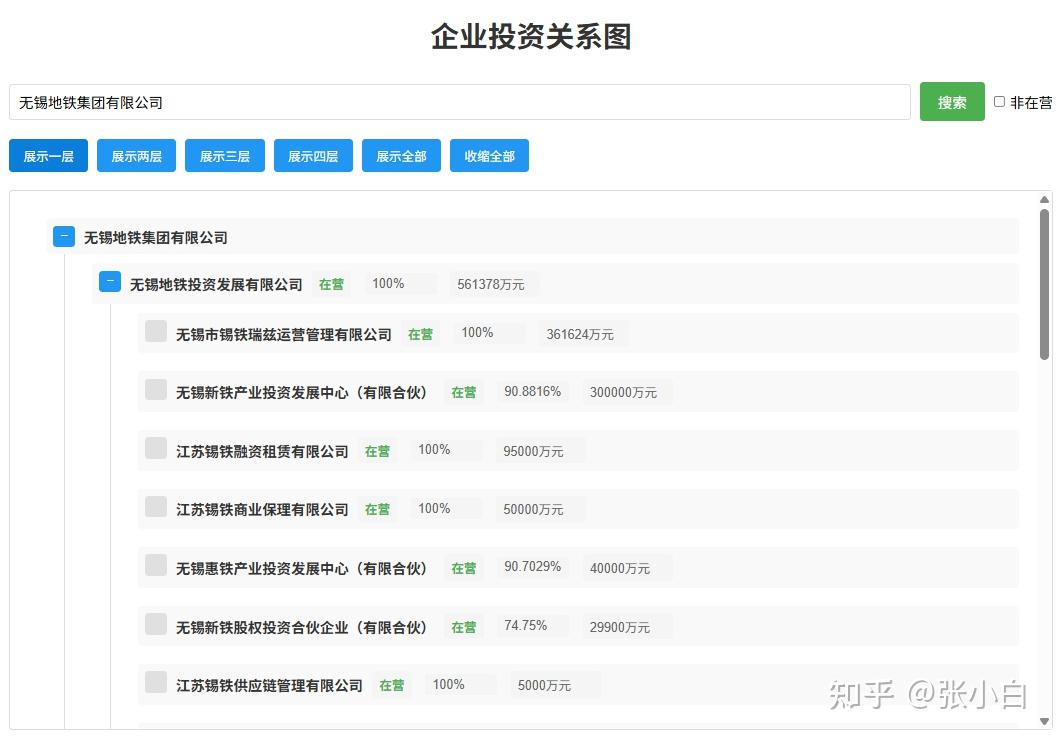Click the 561378万元 capital value

click(x=490, y=285)
